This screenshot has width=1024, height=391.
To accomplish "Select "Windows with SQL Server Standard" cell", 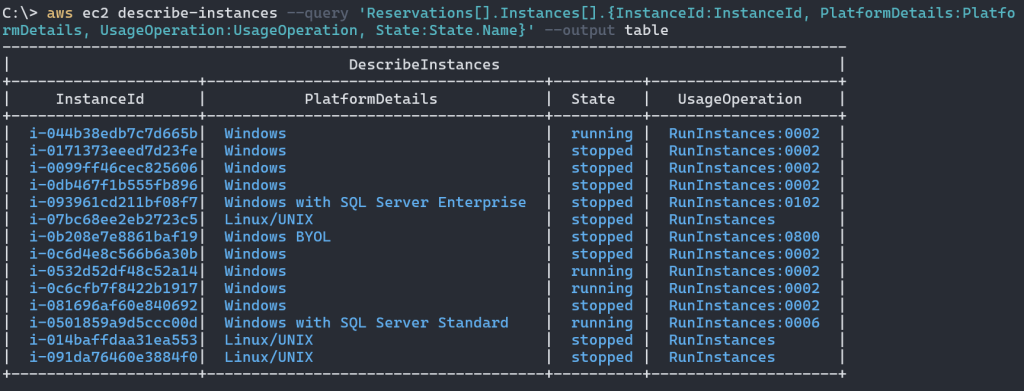I will pos(366,322).
